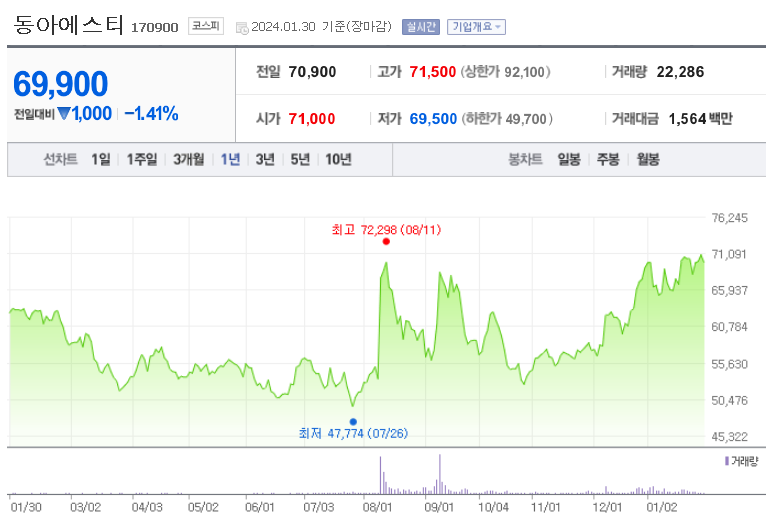Screen dimensions: 766x527
Task: Click the y-axis label 76,245
Action: coord(729,218)
